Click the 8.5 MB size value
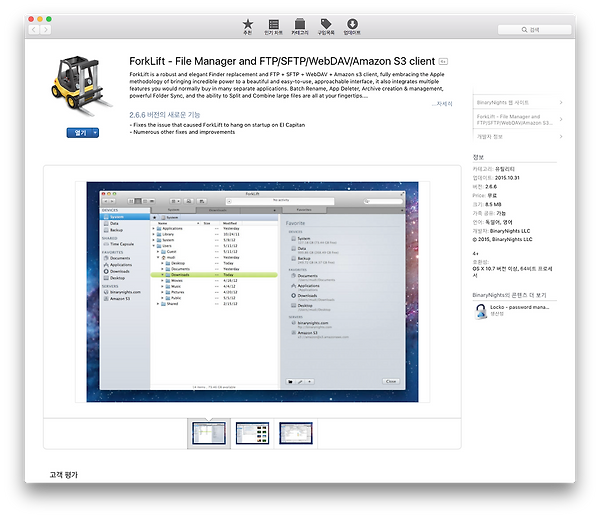 (493, 204)
